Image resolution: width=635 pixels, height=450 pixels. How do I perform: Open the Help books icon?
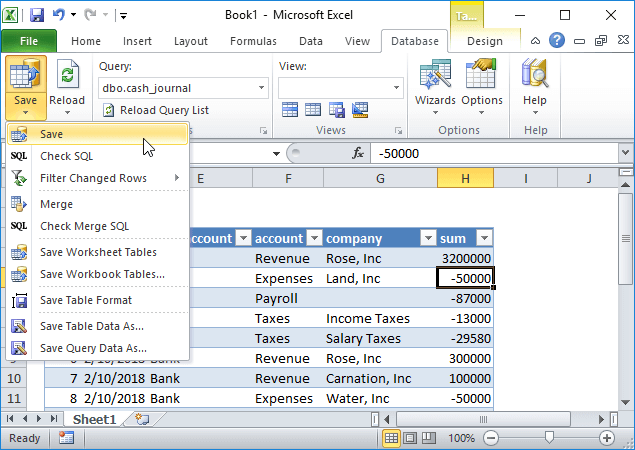click(x=535, y=74)
